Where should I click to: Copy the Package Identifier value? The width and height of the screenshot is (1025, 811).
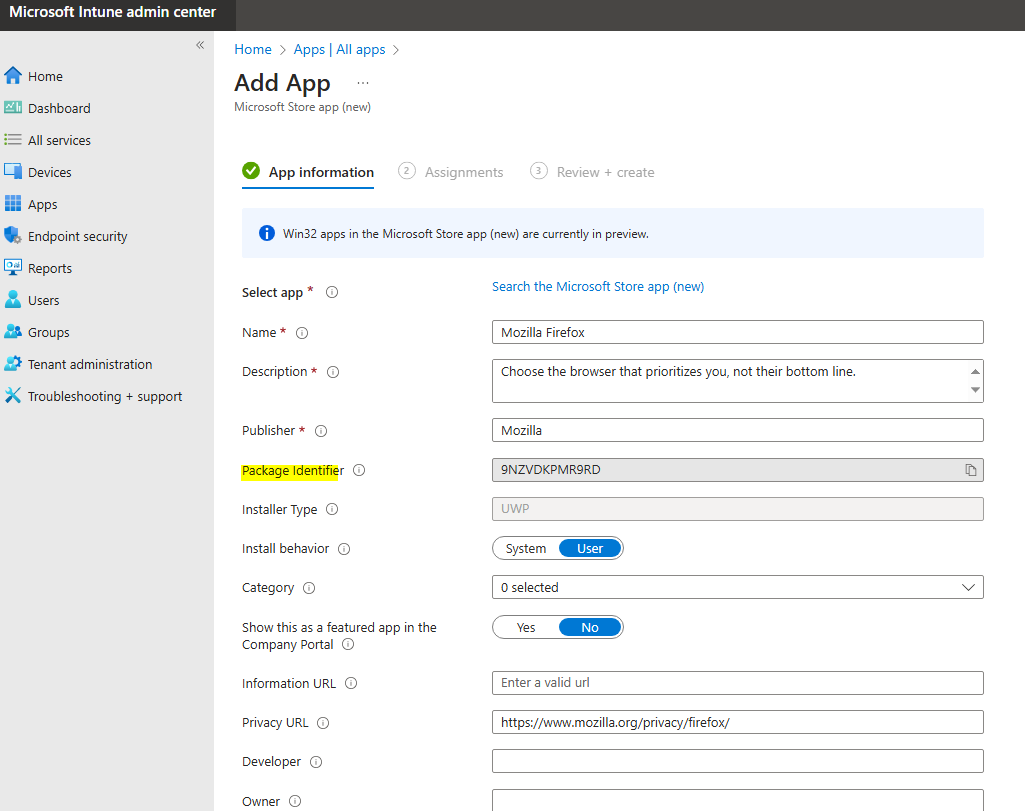pos(971,470)
